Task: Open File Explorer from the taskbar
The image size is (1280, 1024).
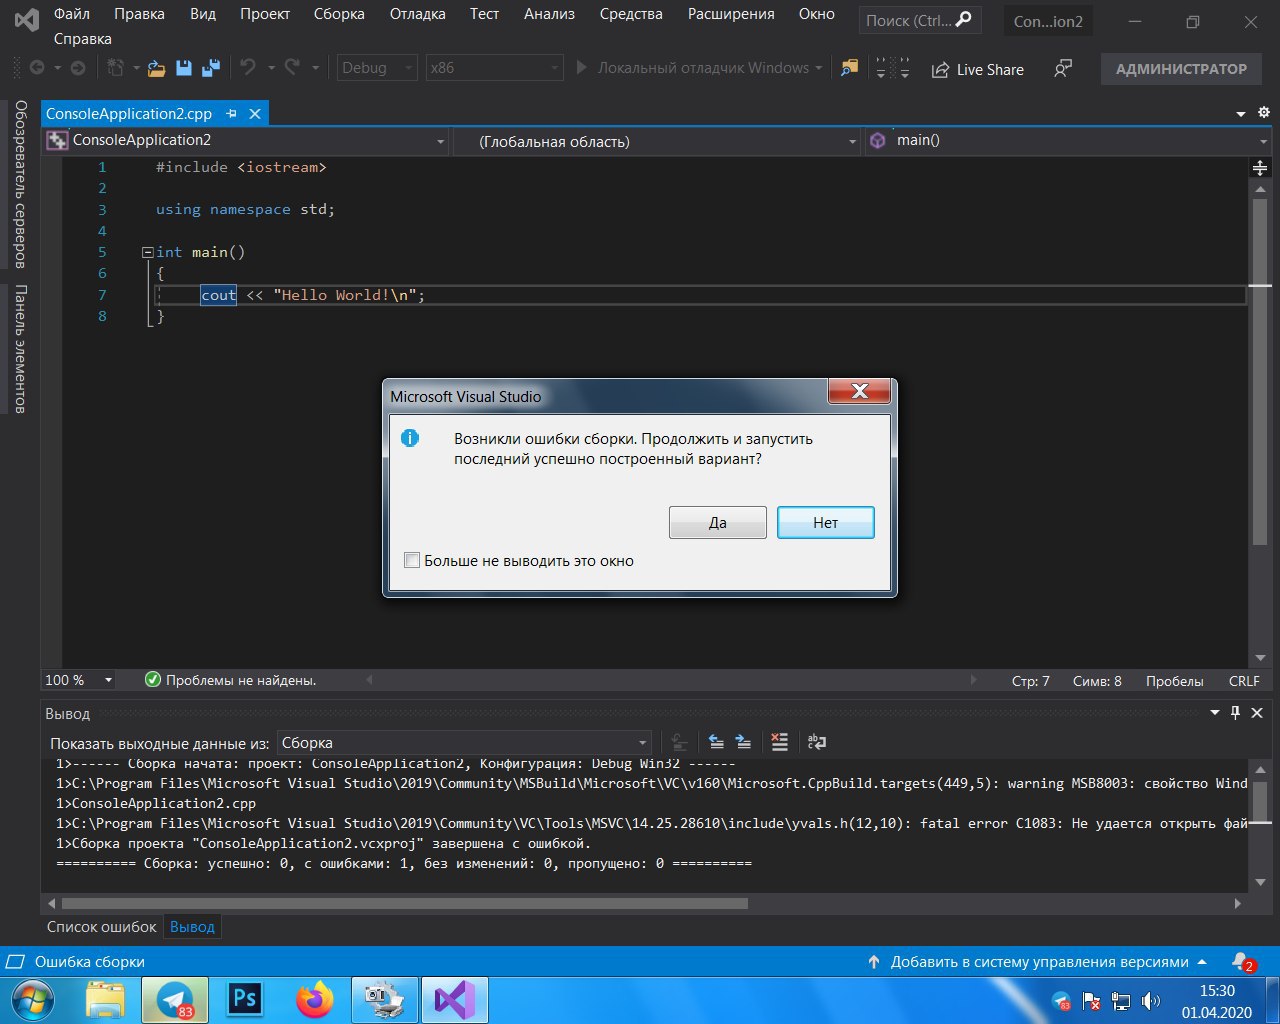Action: [105, 999]
